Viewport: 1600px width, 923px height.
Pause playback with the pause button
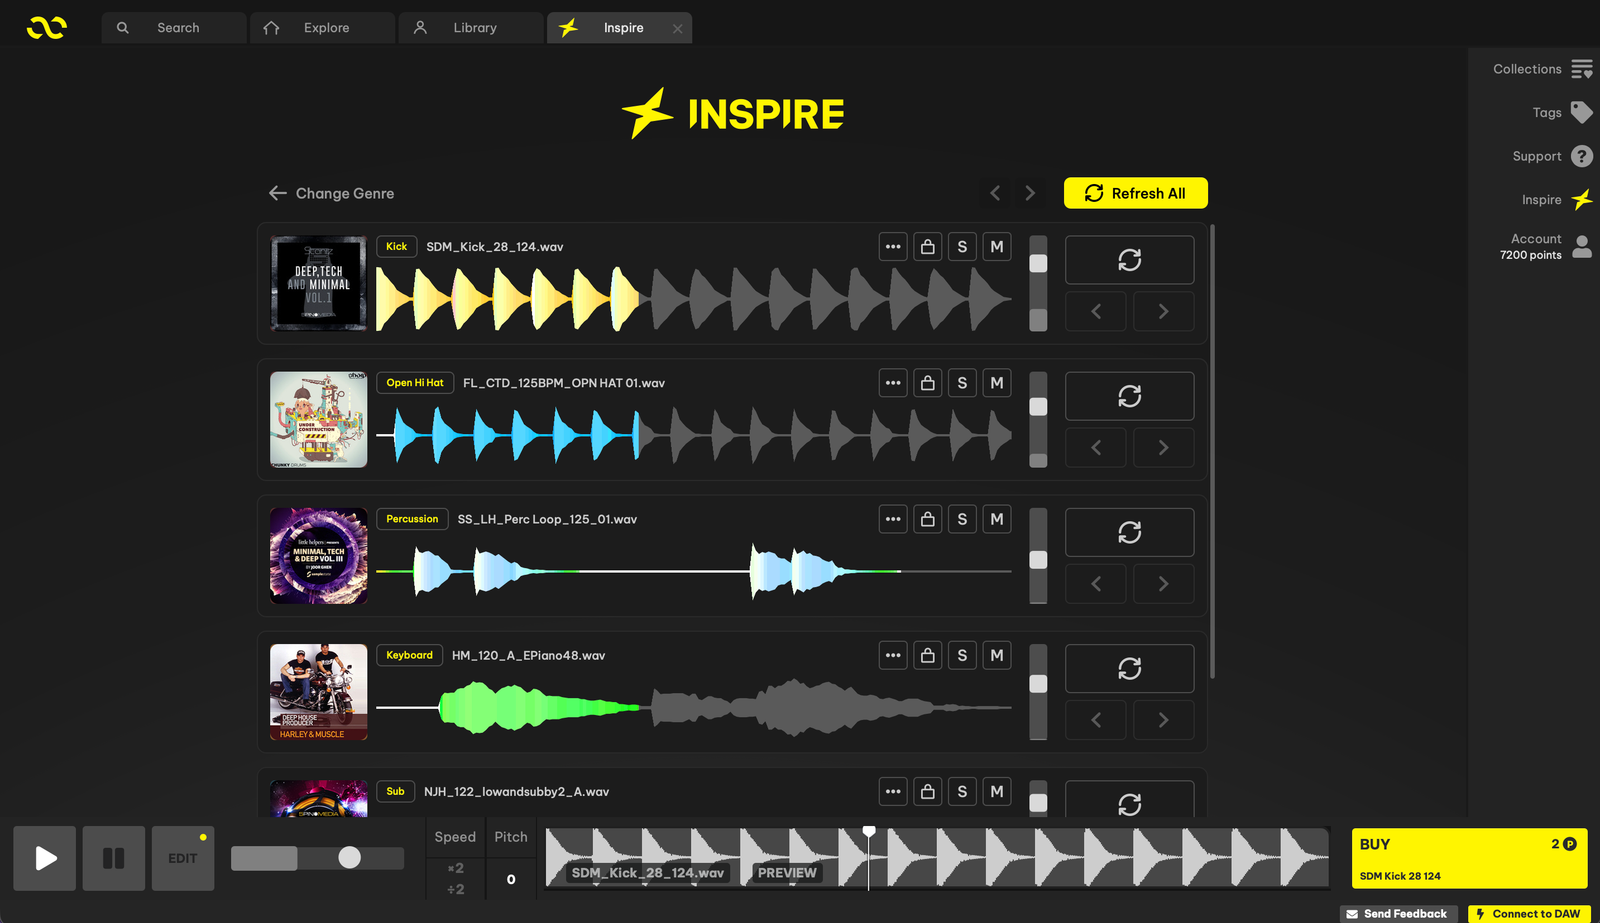[114, 858]
